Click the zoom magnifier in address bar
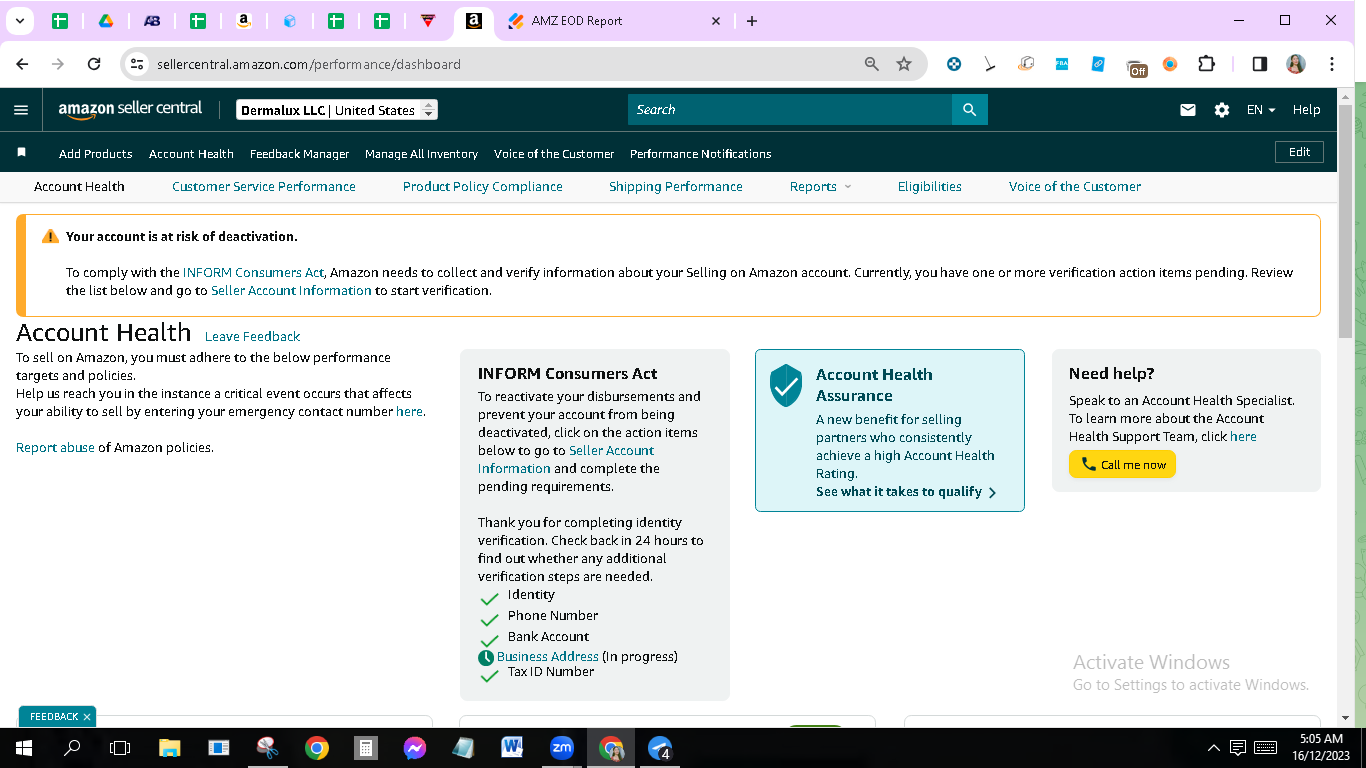The height and width of the screenshot is (768, 1366). [872, 64]
